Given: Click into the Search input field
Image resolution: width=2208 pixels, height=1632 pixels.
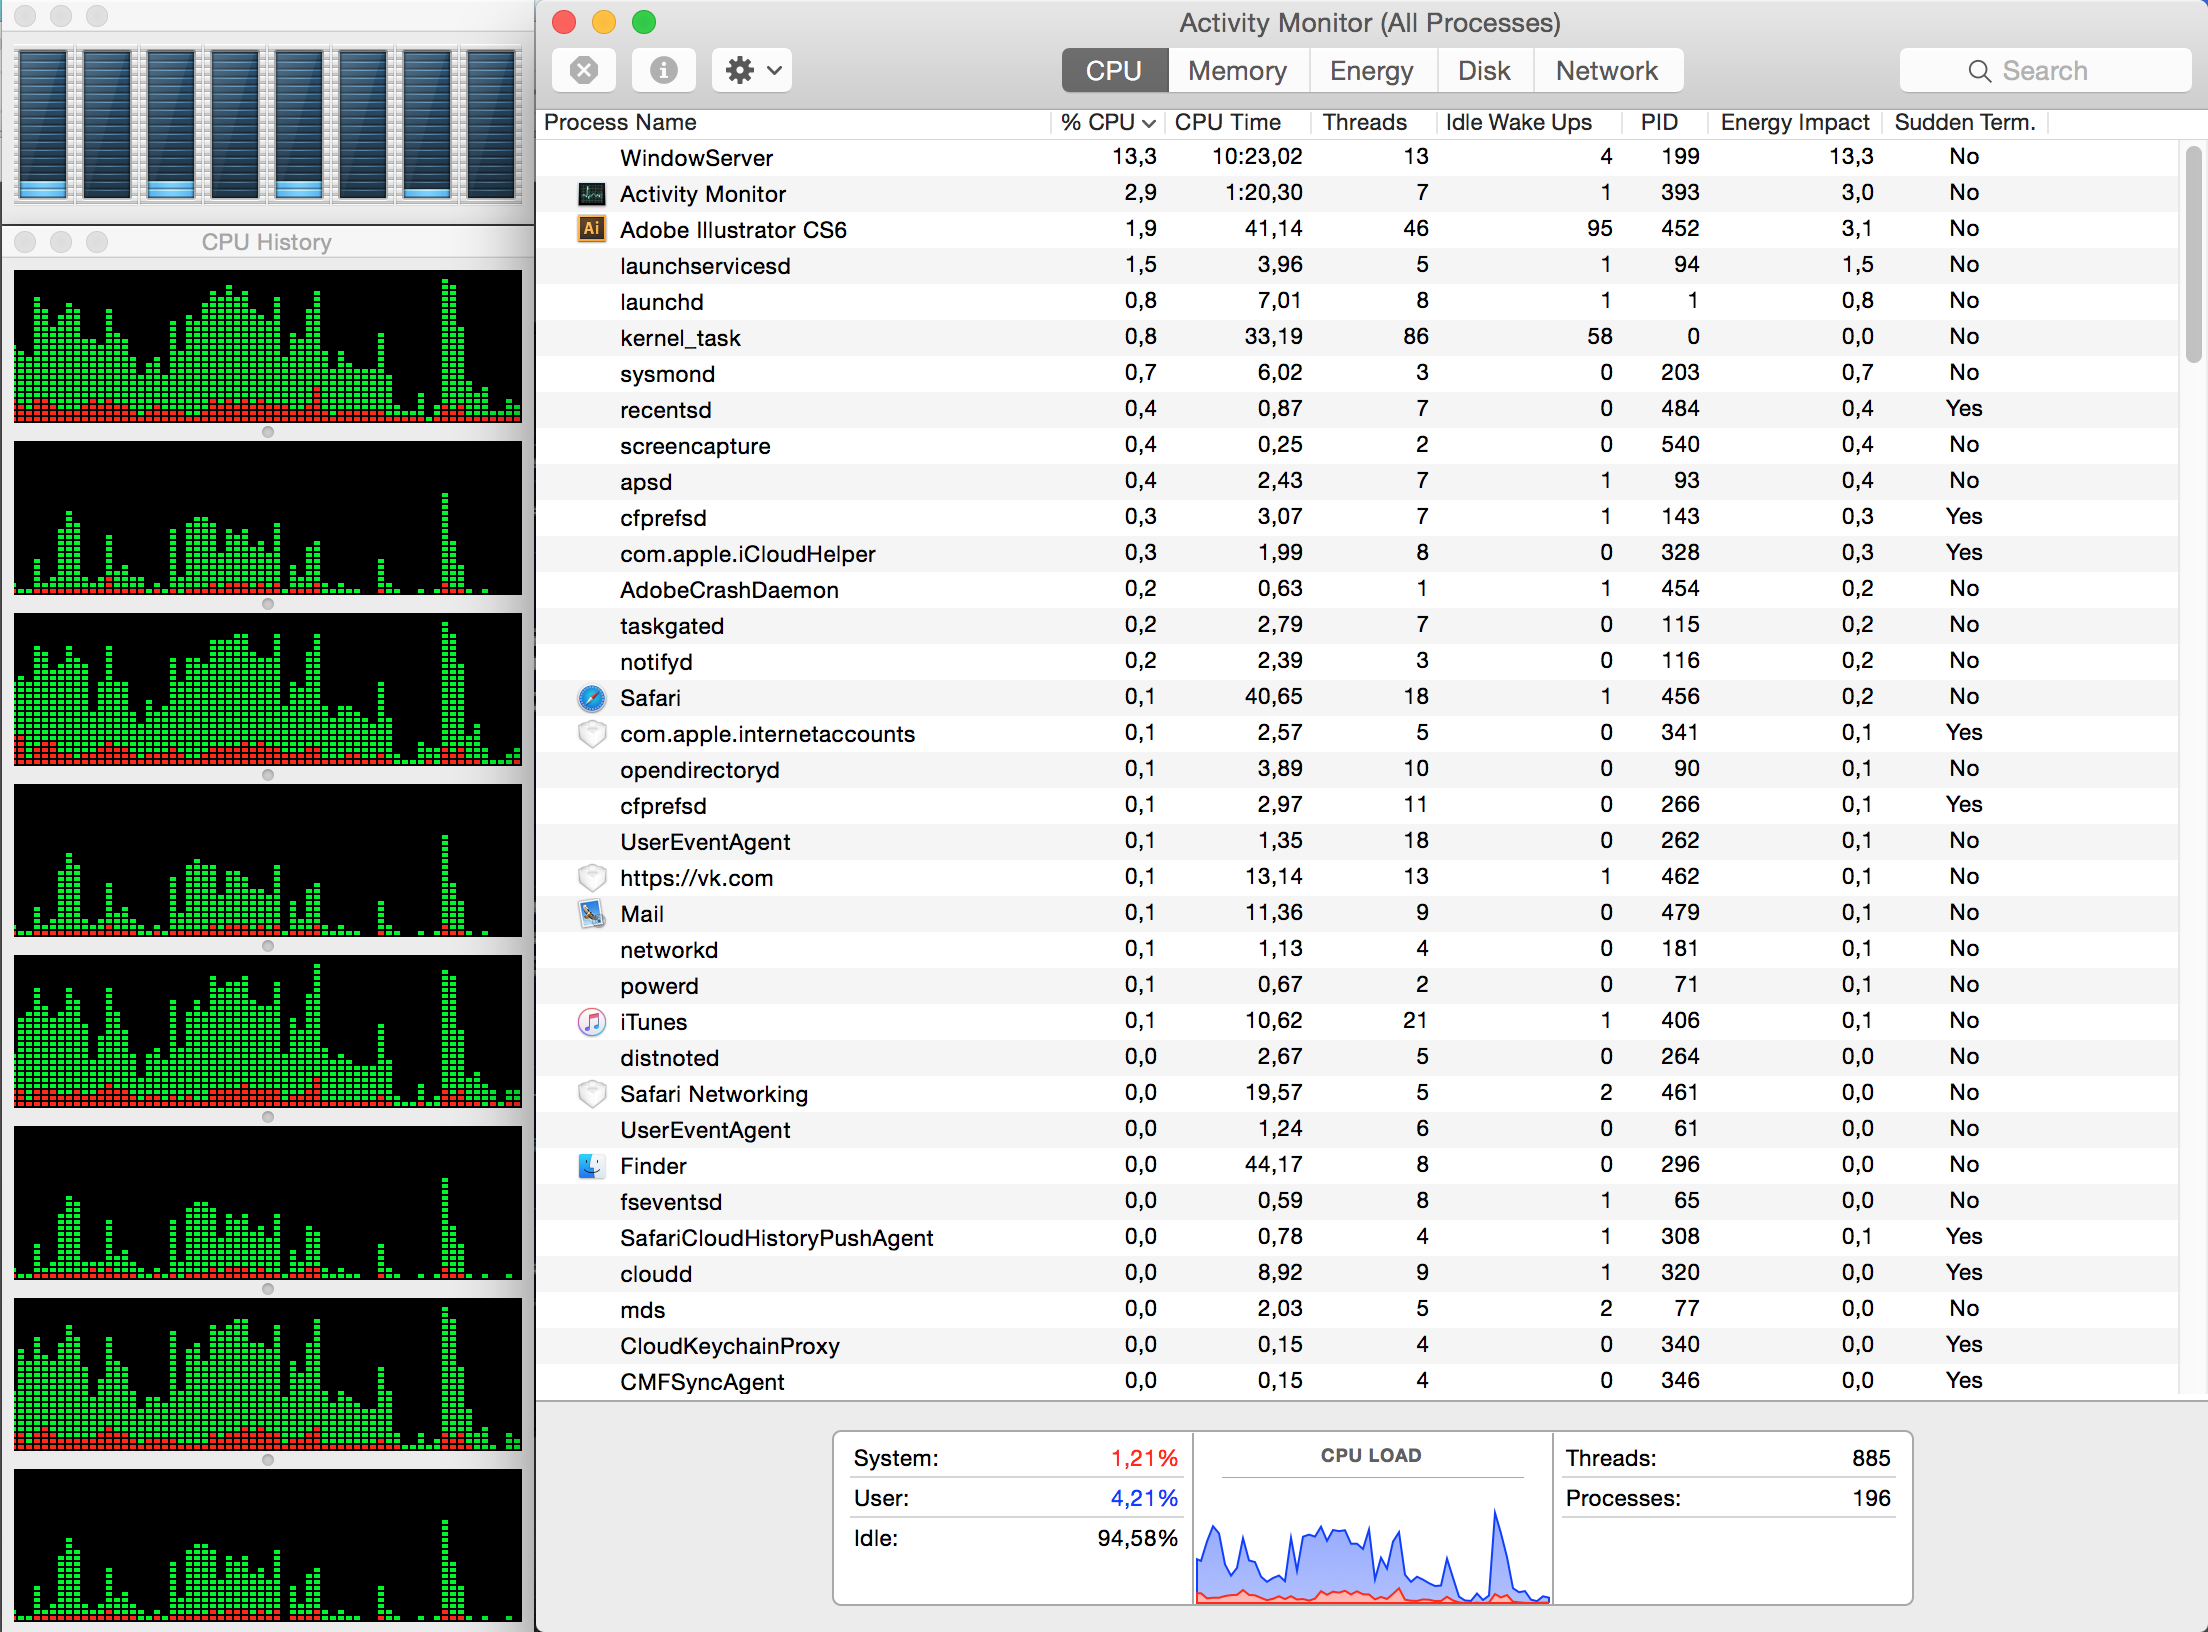Looking at the screenshot, I should click(2045, 70).
